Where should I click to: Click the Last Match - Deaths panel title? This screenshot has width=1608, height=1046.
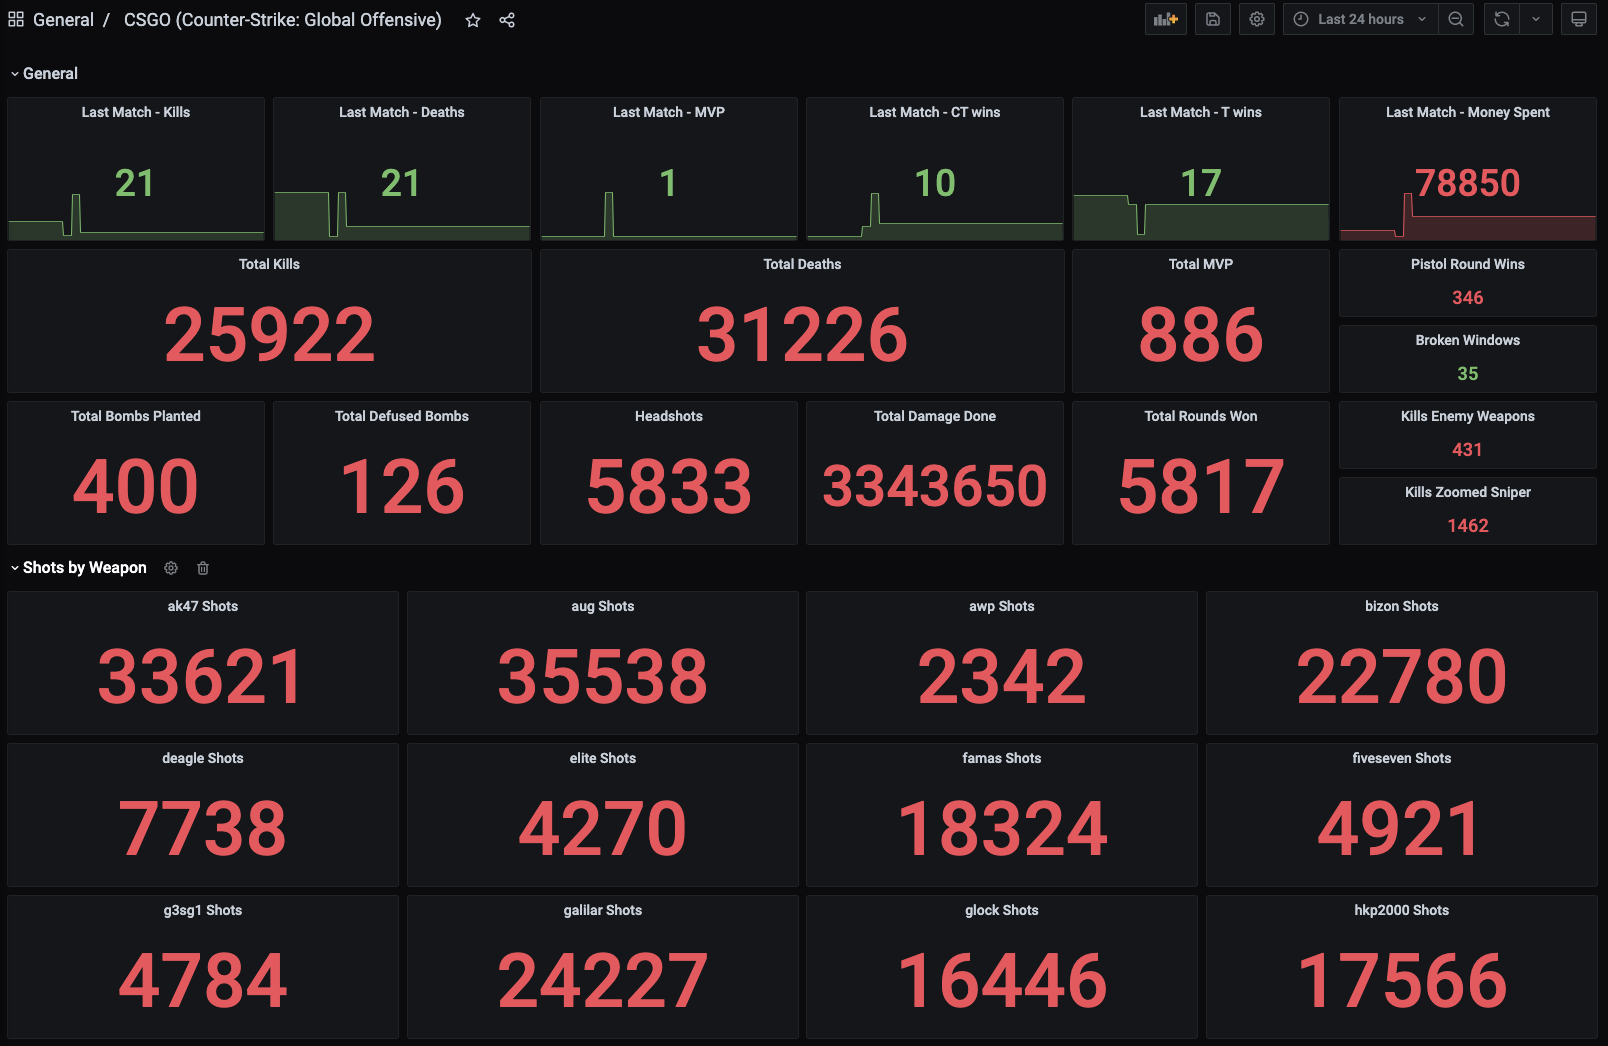pos(402,112)
